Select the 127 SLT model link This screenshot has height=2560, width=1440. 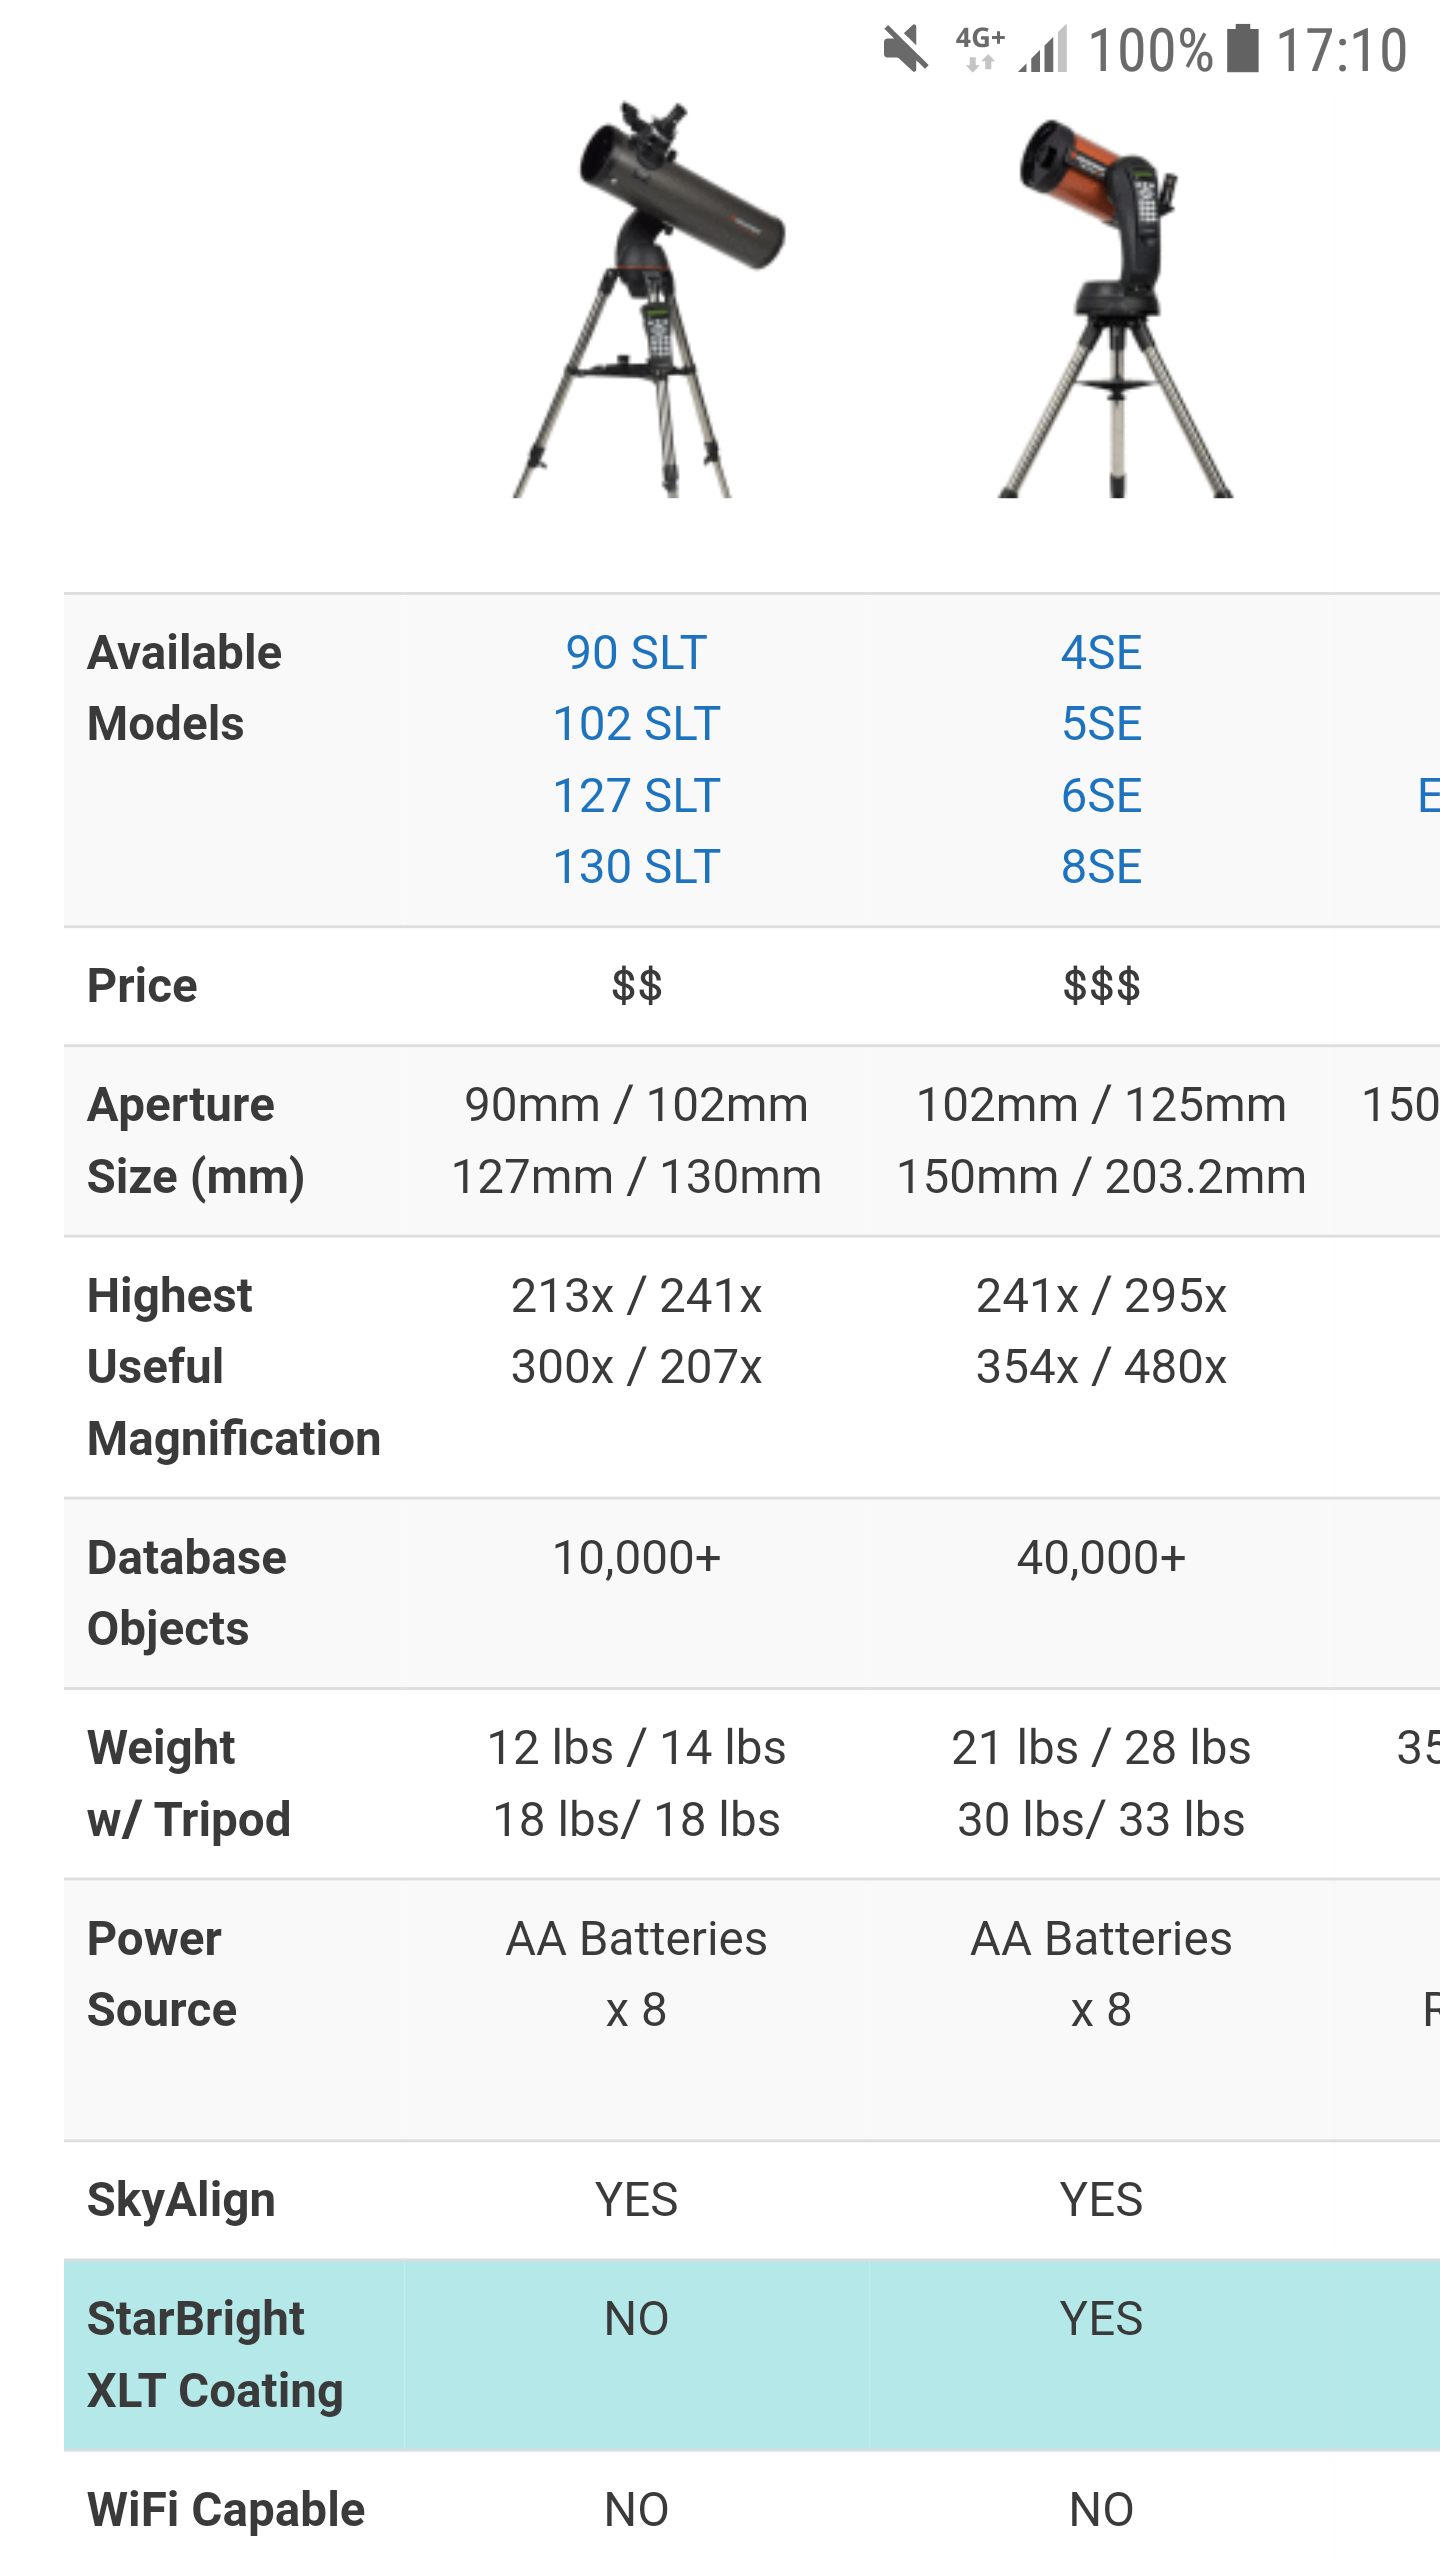point(636,796)
